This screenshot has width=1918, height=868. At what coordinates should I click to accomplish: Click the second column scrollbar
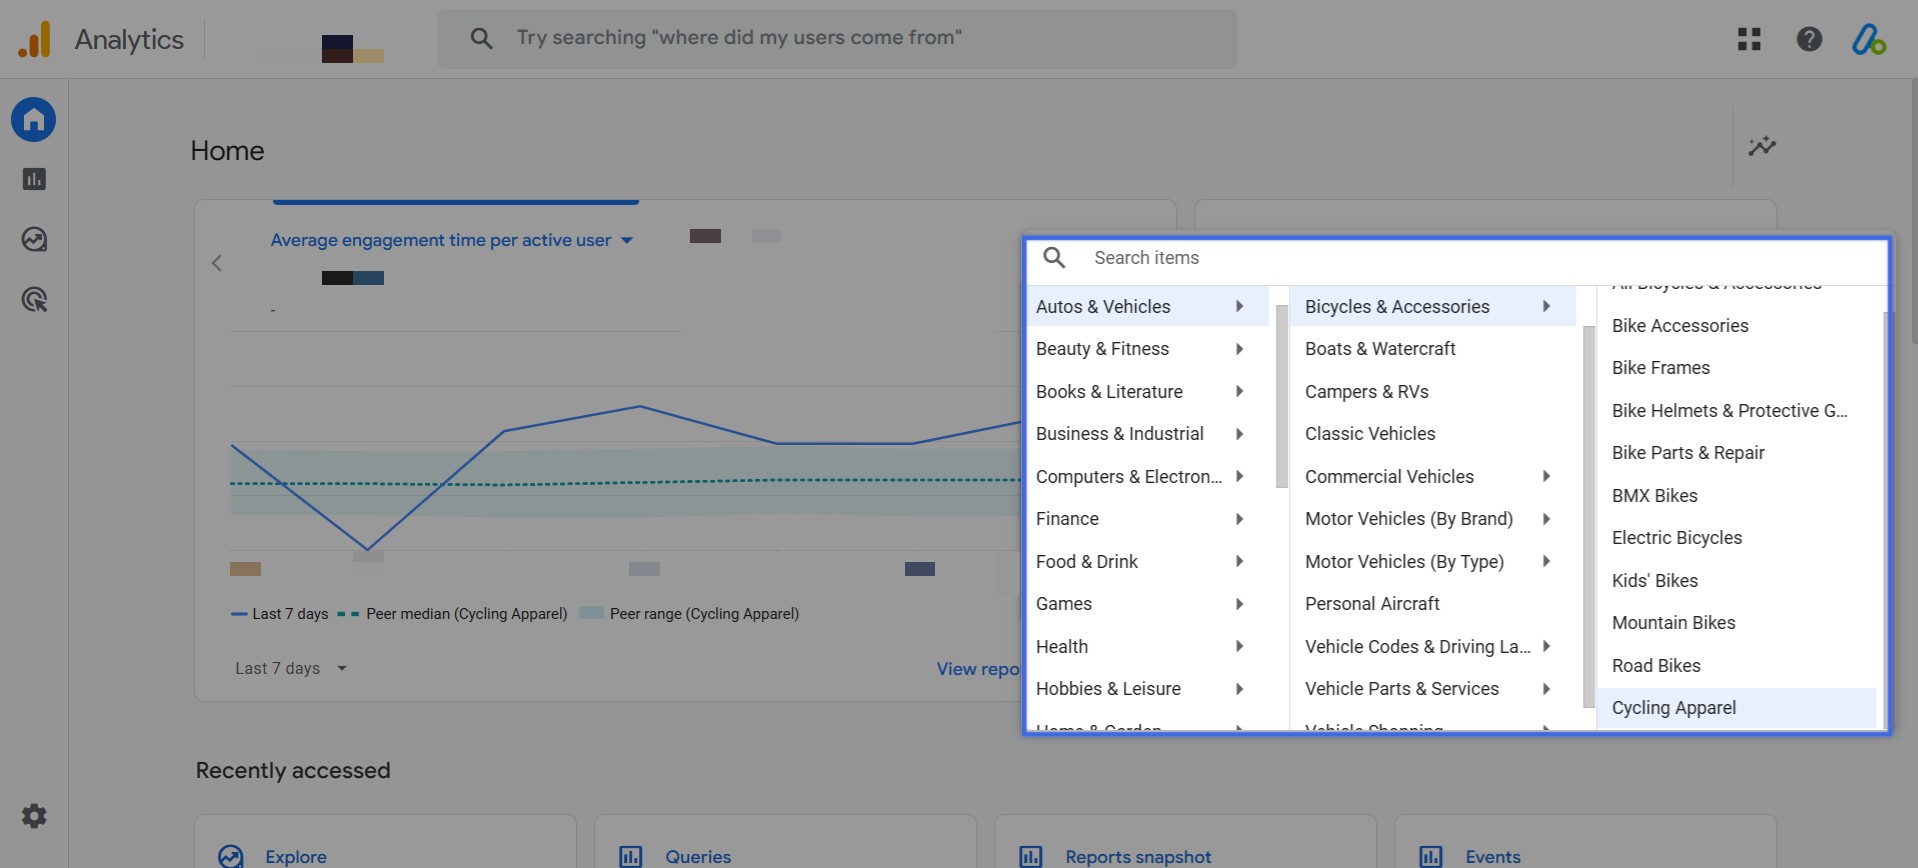pos(1589,517)
